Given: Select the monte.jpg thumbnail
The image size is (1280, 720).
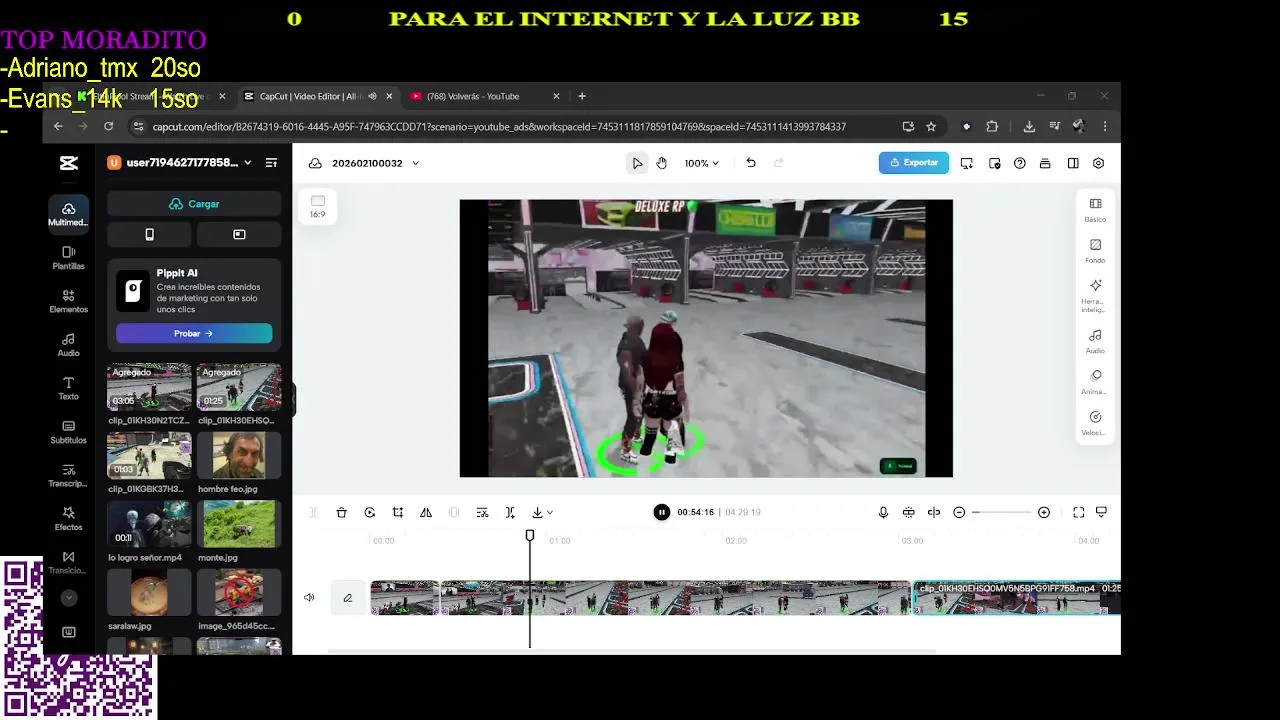Looking at the screenshot, I should pyautogui.click(x=239, y=524).
